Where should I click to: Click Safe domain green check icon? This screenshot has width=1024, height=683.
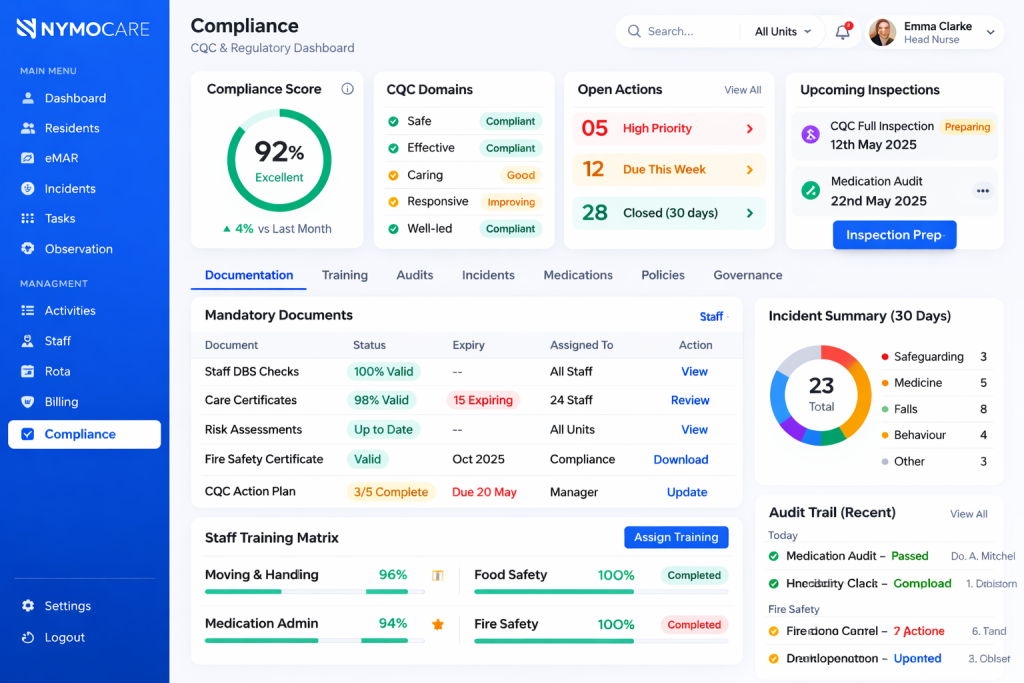point(393,121)
